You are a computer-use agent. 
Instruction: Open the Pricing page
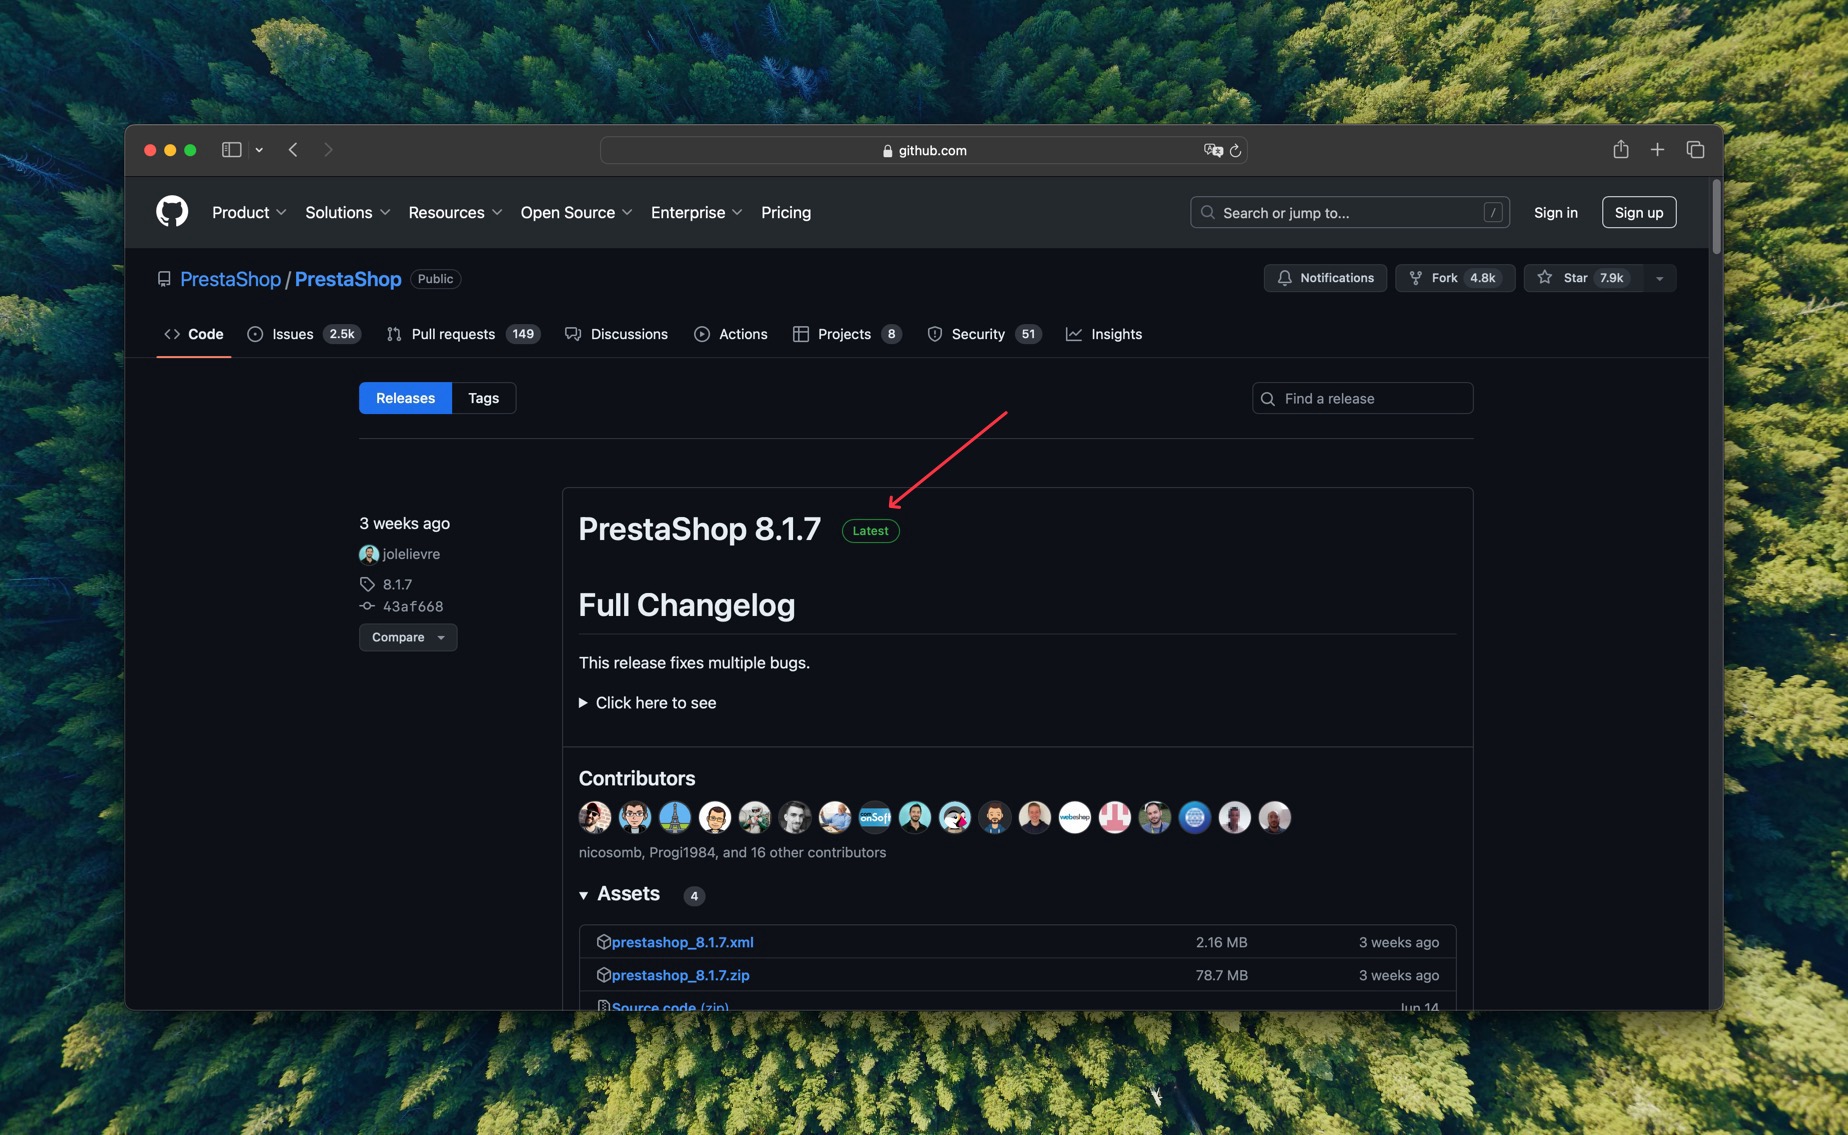(786, 212)
